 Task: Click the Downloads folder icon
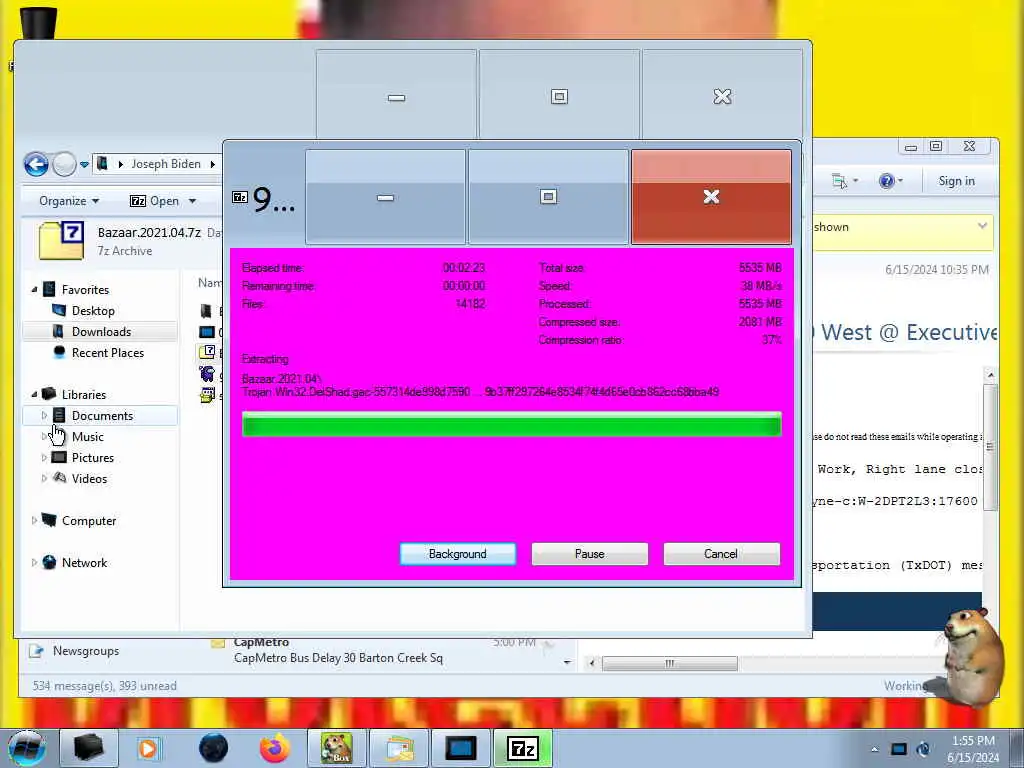[x=58, y=331]
